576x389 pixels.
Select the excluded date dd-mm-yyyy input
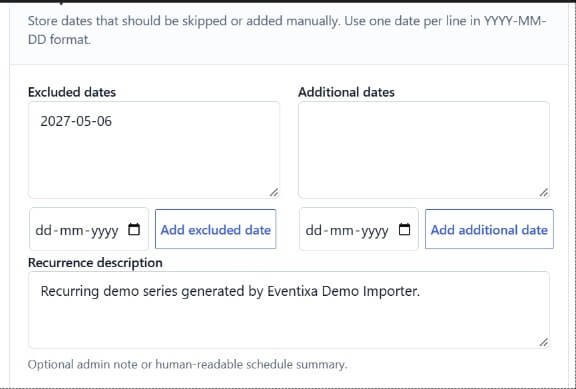[89, 229]
